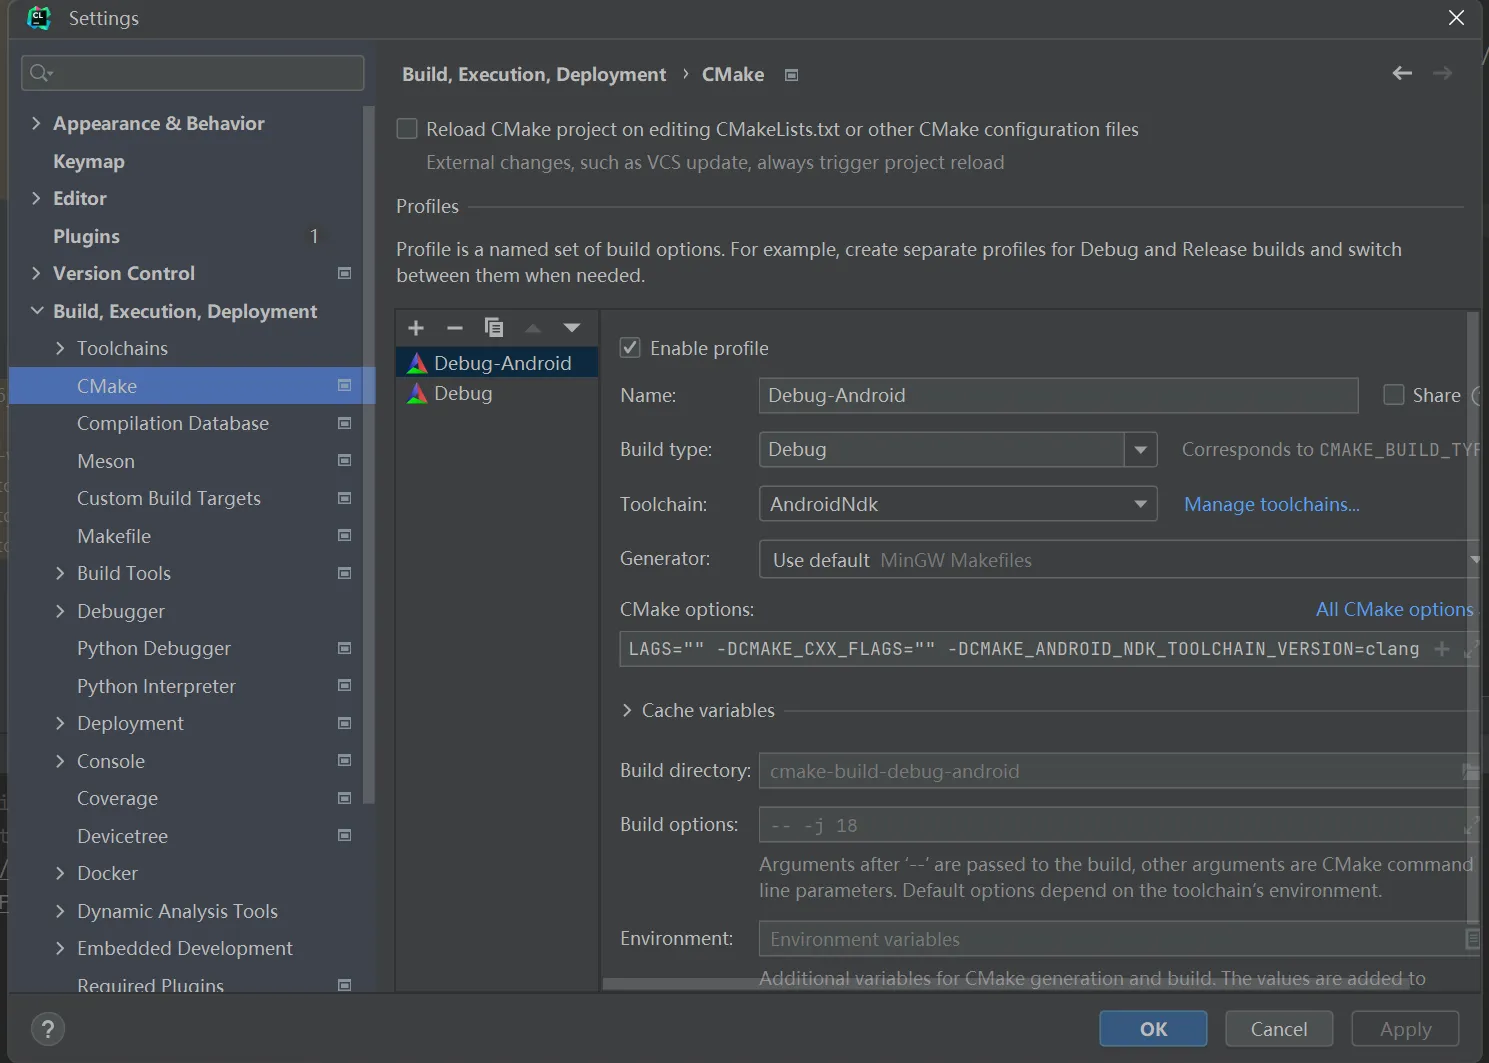
Task: Copy the selected CMake profile
Action: pyautogui.click(x=494, y=328)
